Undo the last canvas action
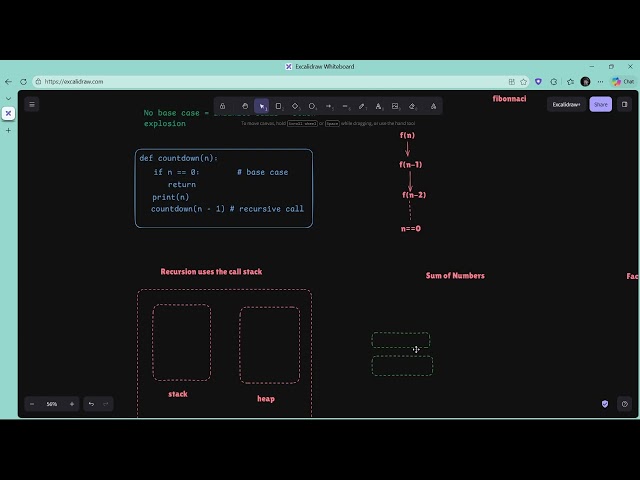640x480 pixels. click(x=91, y=404)
